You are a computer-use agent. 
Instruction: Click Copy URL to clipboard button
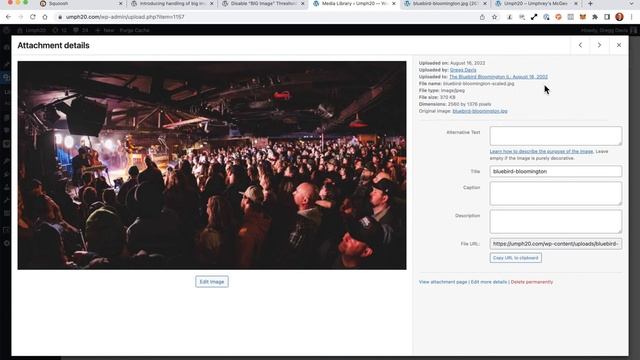pos(516,258)
